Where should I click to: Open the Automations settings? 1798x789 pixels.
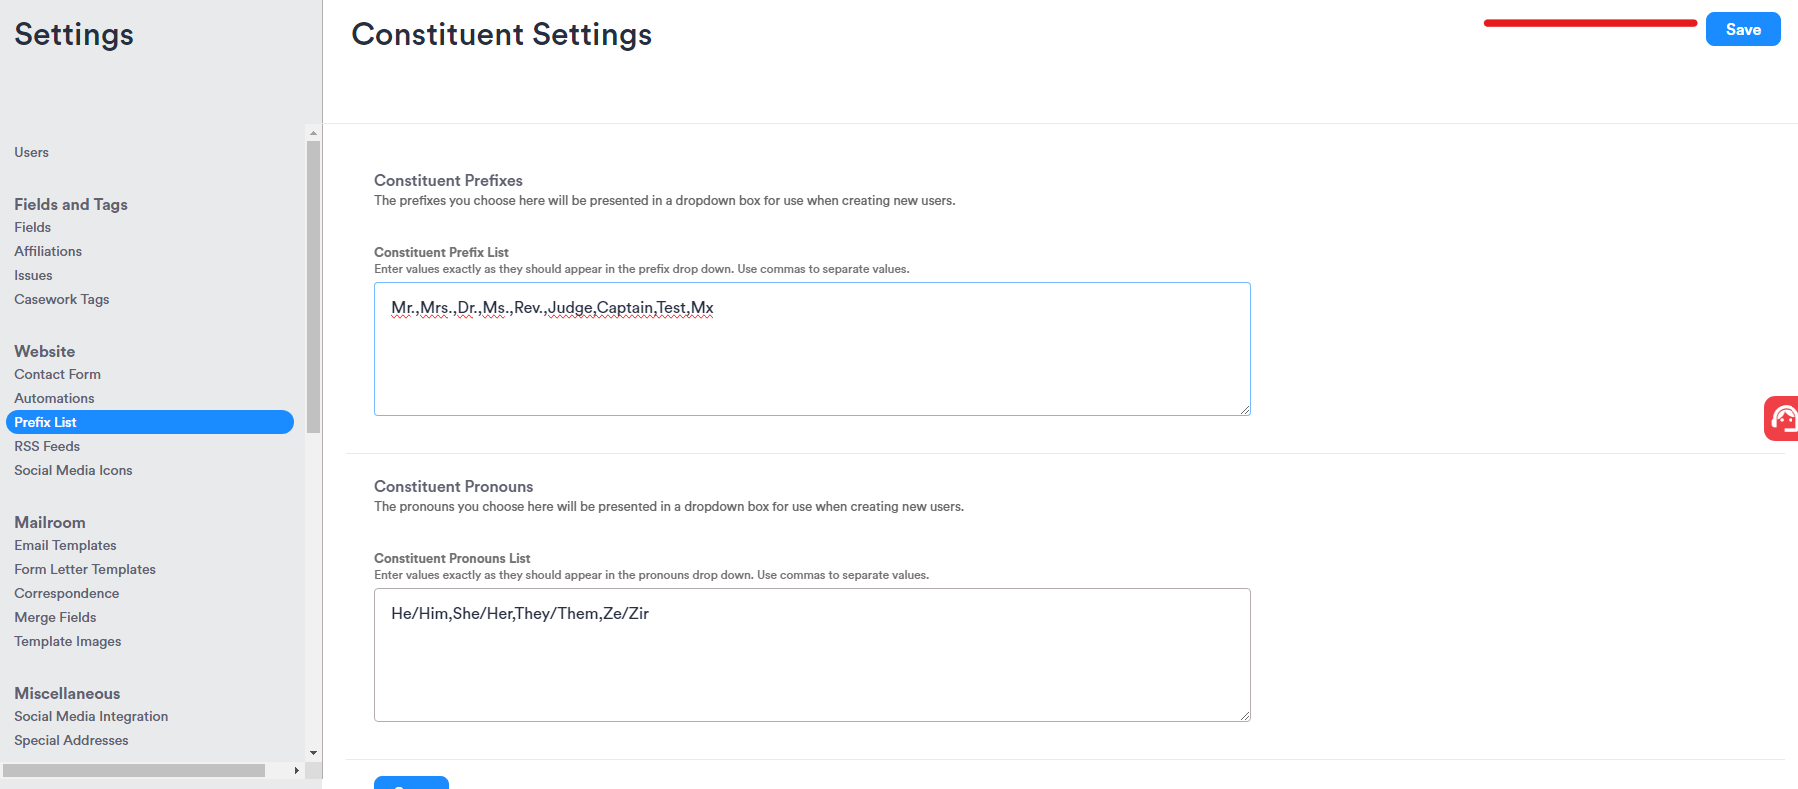click(x=54, y=398)
